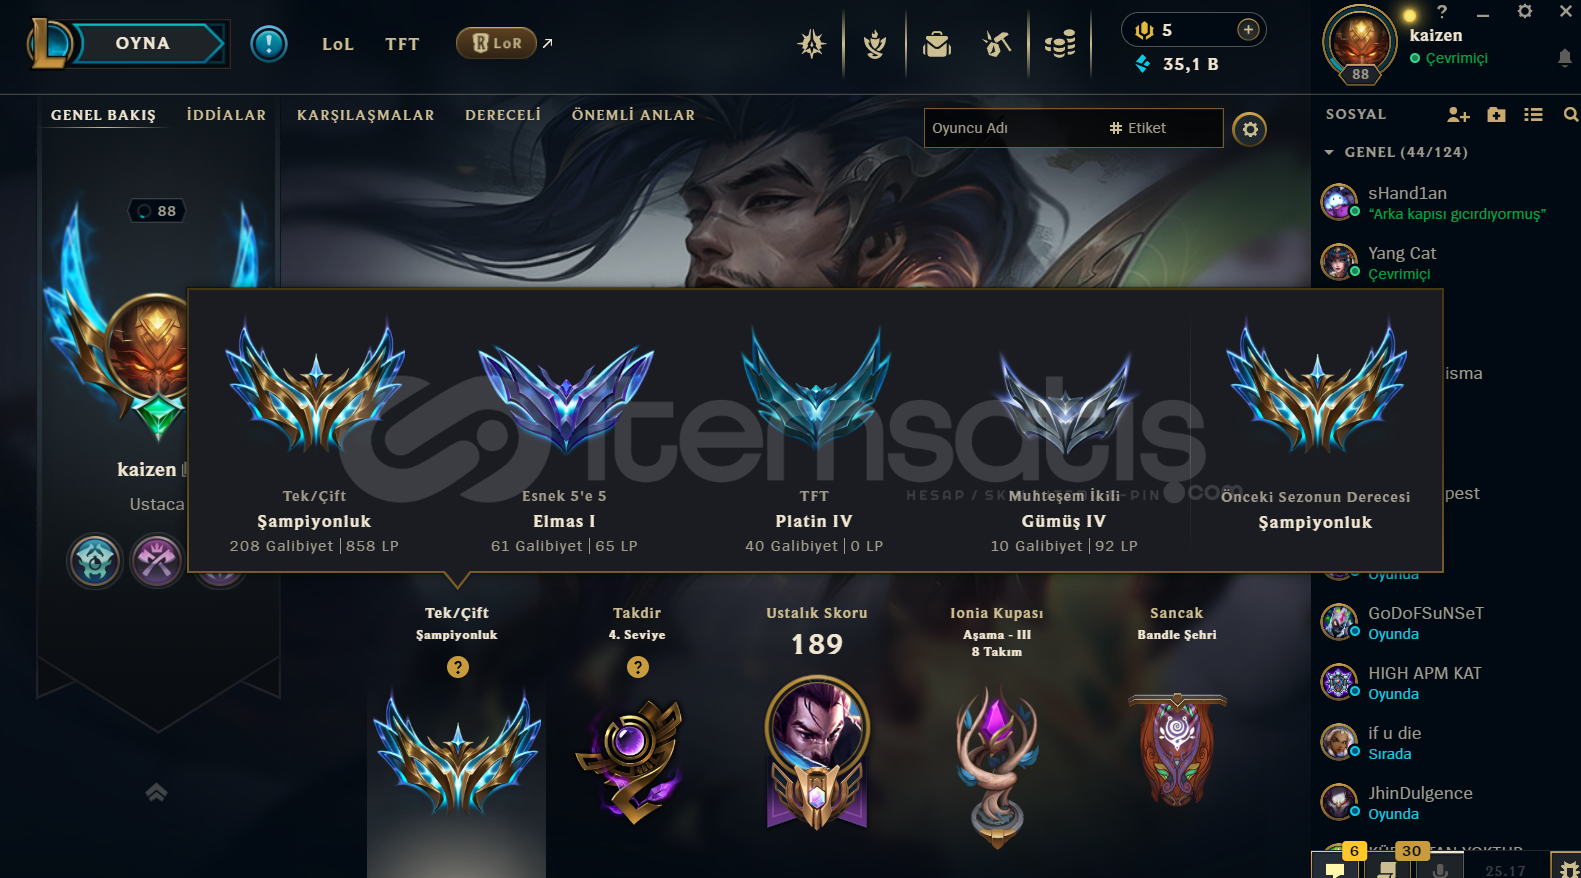1581x878 pixels.
Task: Open the new folder icon in Social
Action: [1496, 115]
